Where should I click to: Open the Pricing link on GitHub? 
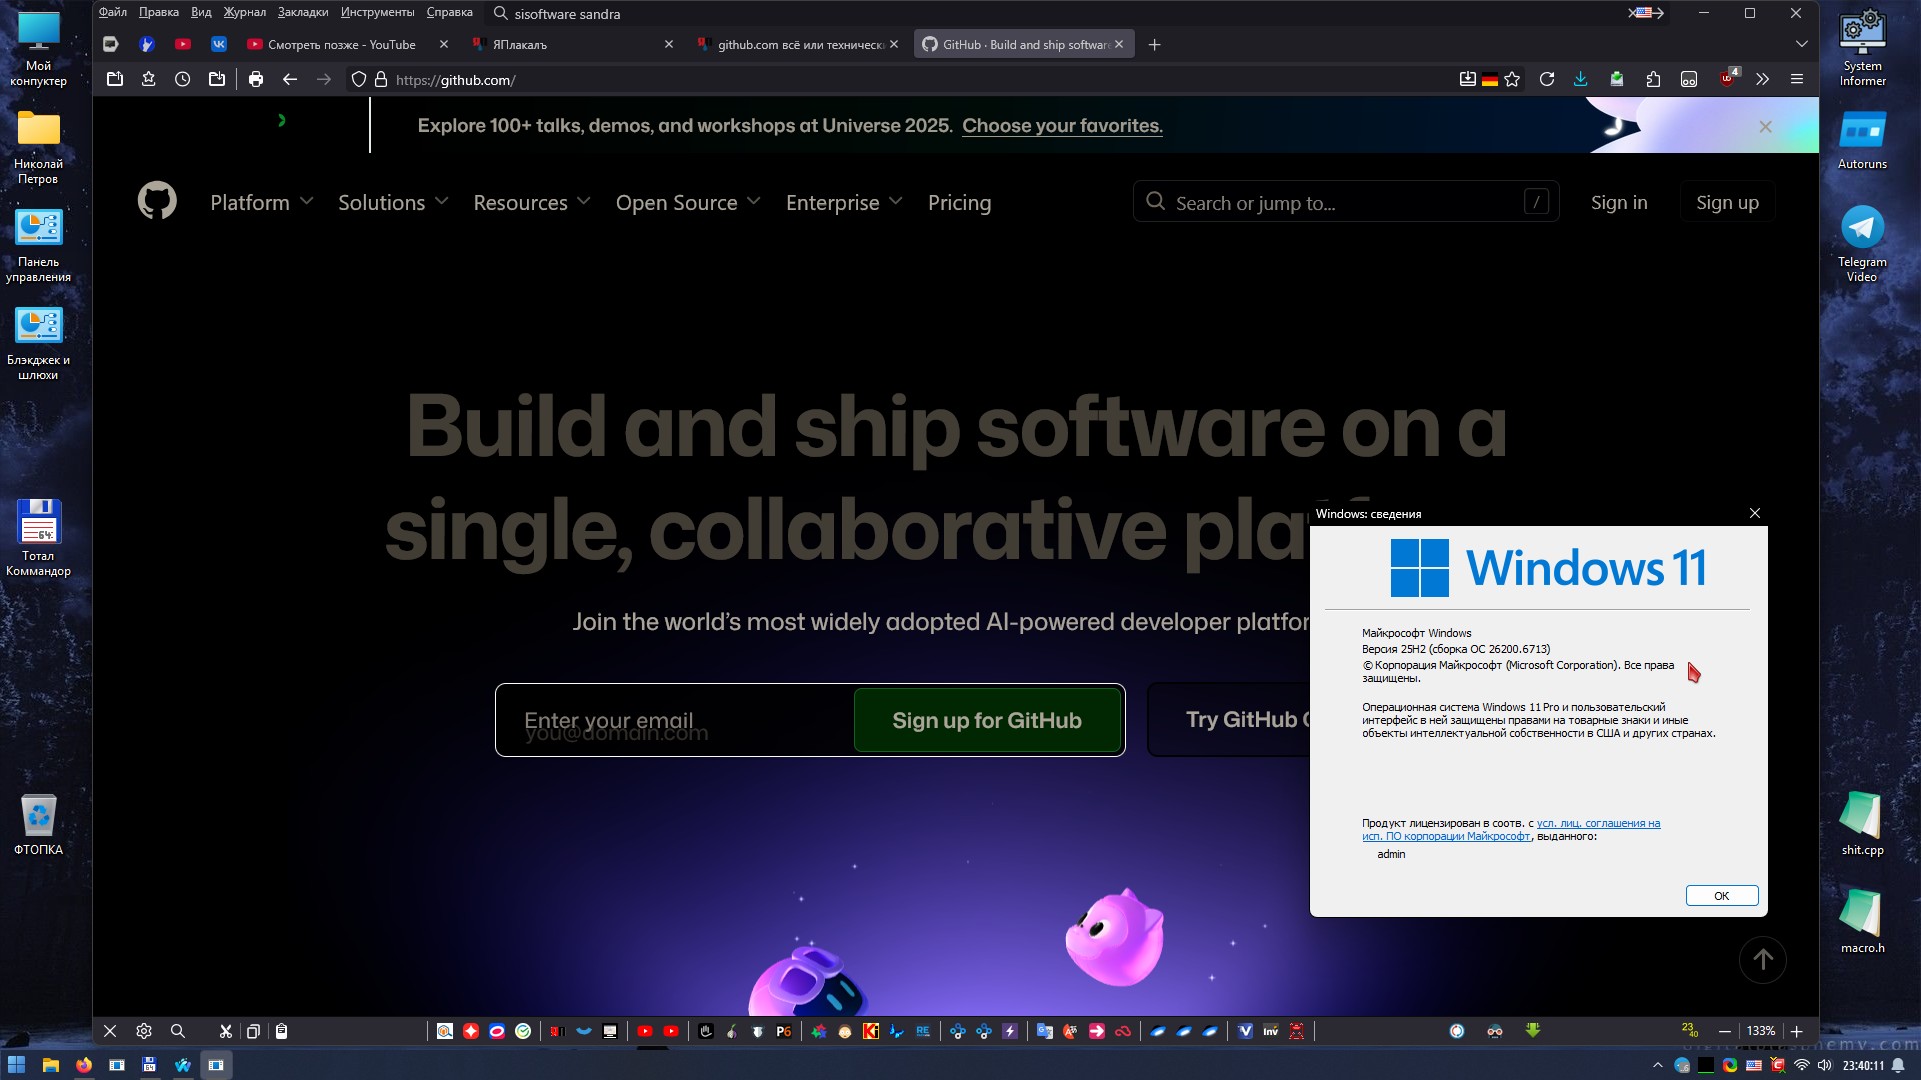pyautogui.click(x=959, y=202)
